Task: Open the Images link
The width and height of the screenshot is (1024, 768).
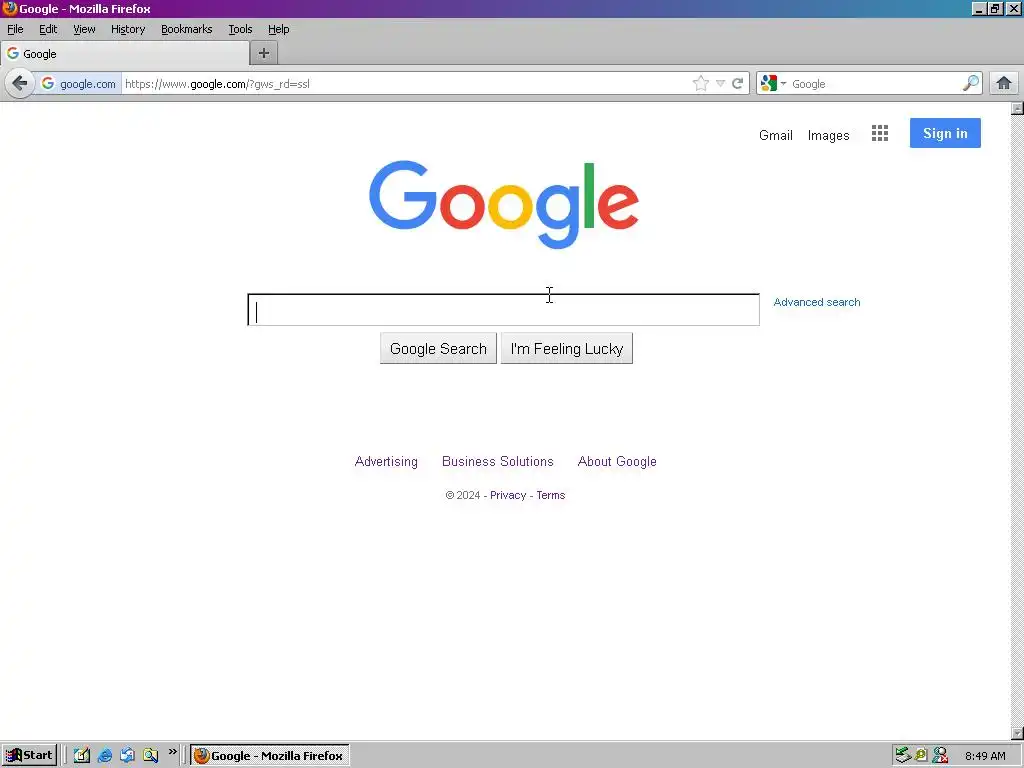Action: point(829,135)
